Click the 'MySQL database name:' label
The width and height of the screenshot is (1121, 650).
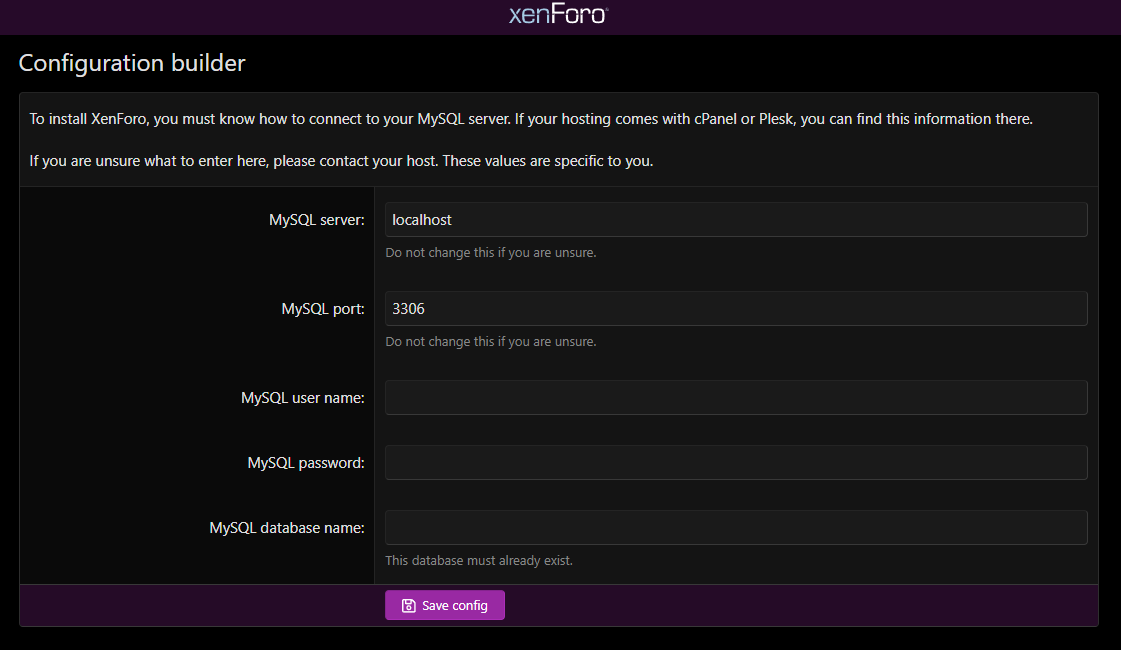pos(287,528)
